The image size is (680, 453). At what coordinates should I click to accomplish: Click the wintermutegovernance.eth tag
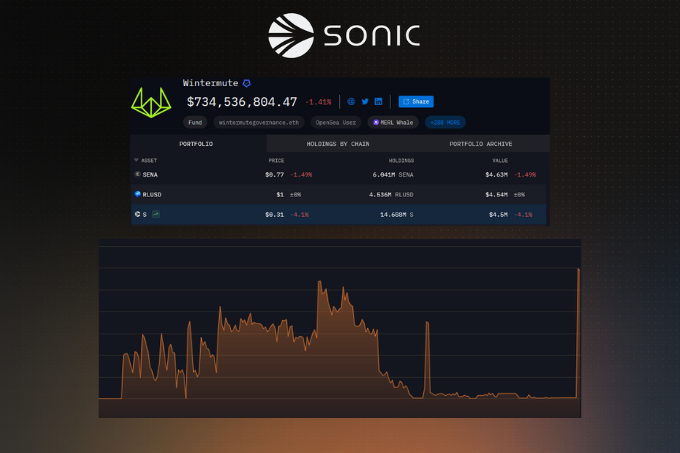[x=259, y=123]
